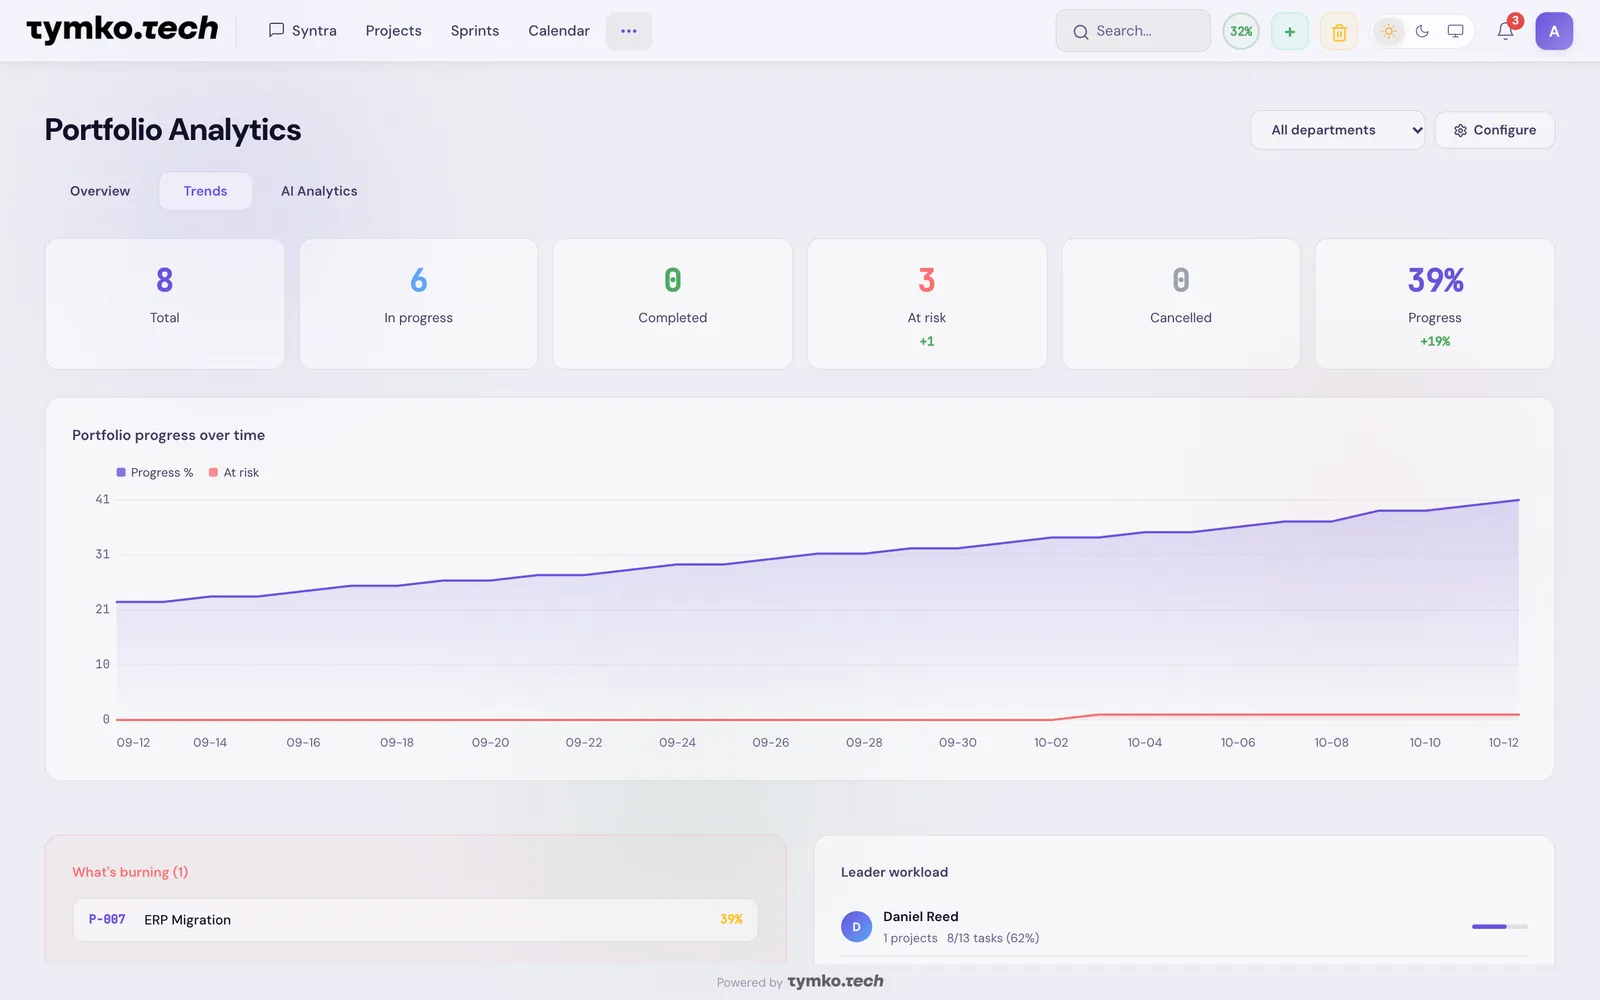Expand the All departments dropdown
This screenshot has width=1600, height=1000.
(x=1337, y=130)
